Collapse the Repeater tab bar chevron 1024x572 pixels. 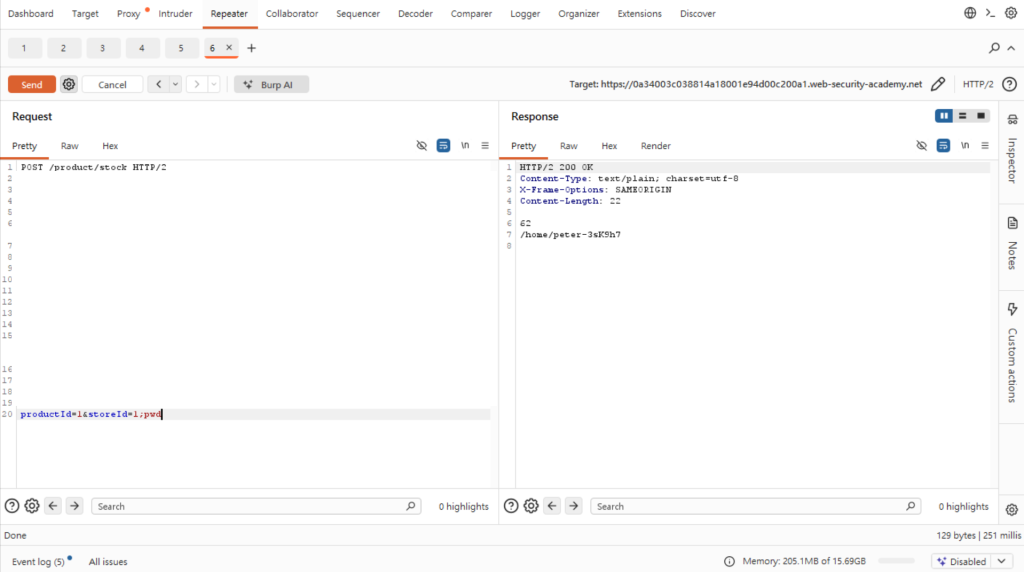pos(1011,48)
